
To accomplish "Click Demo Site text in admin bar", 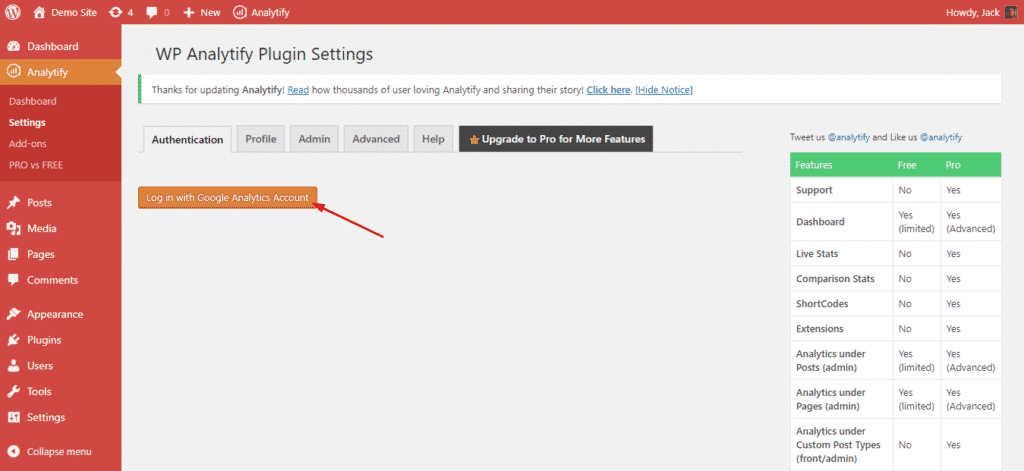I will click(x=74, y=12).
